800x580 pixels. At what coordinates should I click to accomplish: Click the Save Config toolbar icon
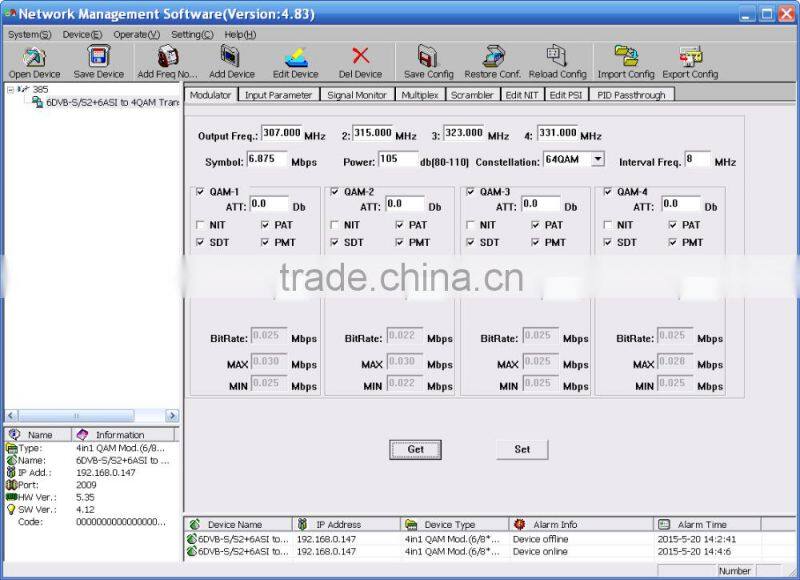(x=428, y=57)
